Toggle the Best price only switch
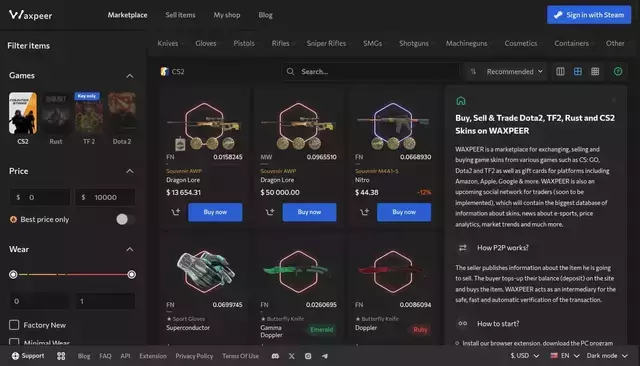Image resolution: width=640 pixels, height=366 pixels. 125,220
